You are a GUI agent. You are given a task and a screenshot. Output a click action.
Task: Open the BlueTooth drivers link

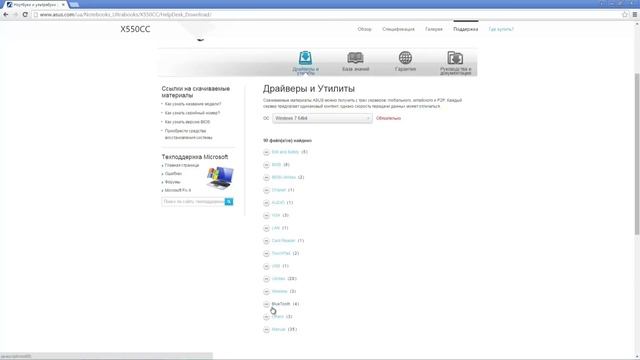click(281, 304)
